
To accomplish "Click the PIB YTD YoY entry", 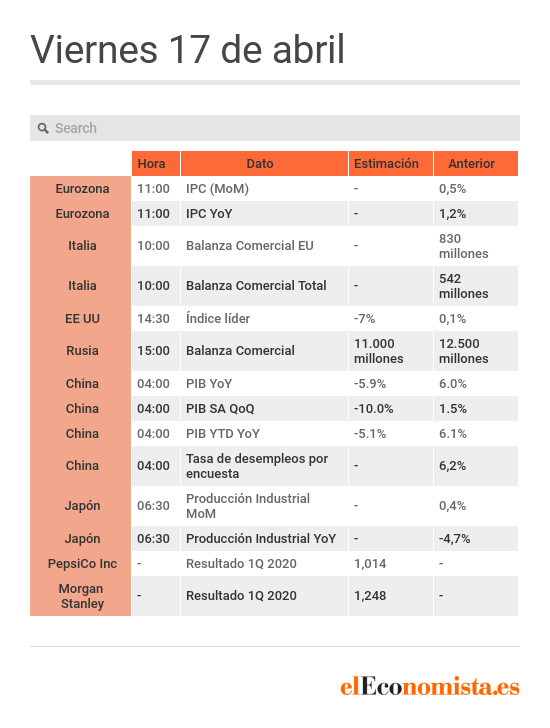I will 223,434.
